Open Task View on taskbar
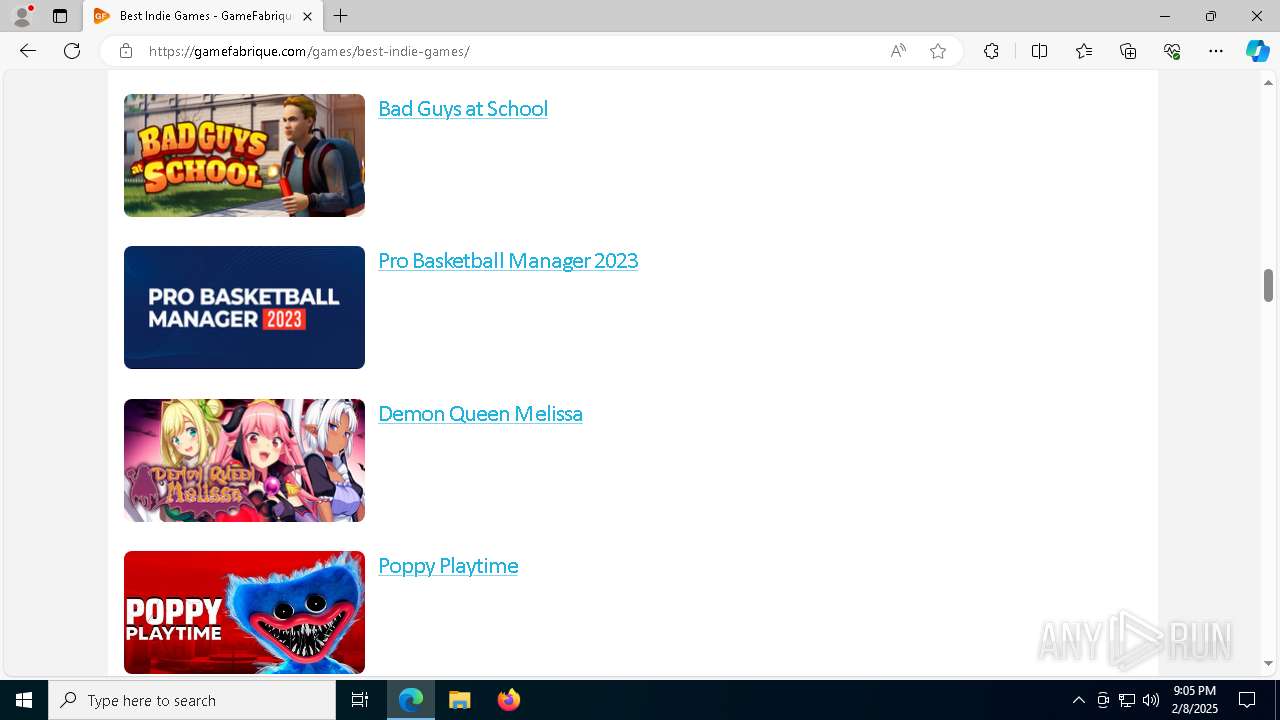Screen dimensions: 1280x720 click(x=360, y=700)
